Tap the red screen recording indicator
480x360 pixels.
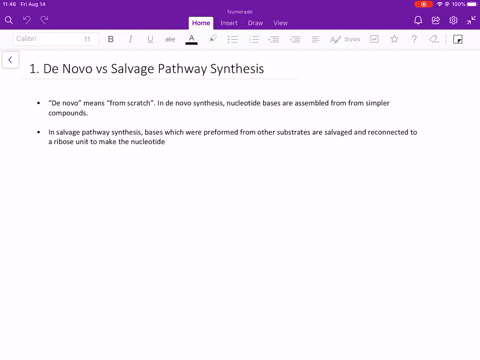[x=423, y=4]
